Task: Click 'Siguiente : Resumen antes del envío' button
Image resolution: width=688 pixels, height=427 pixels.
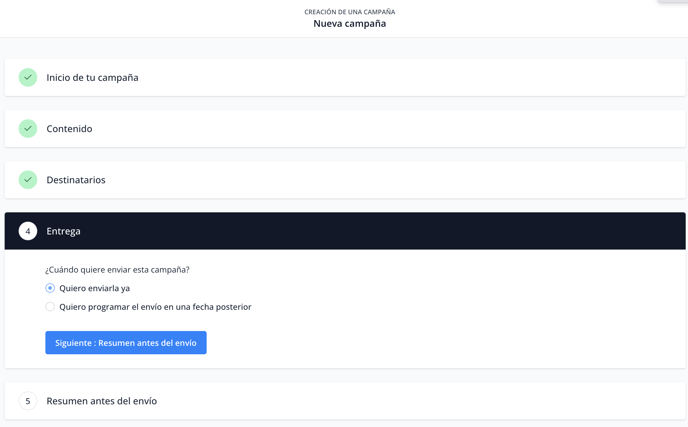Action: (126, 343)
